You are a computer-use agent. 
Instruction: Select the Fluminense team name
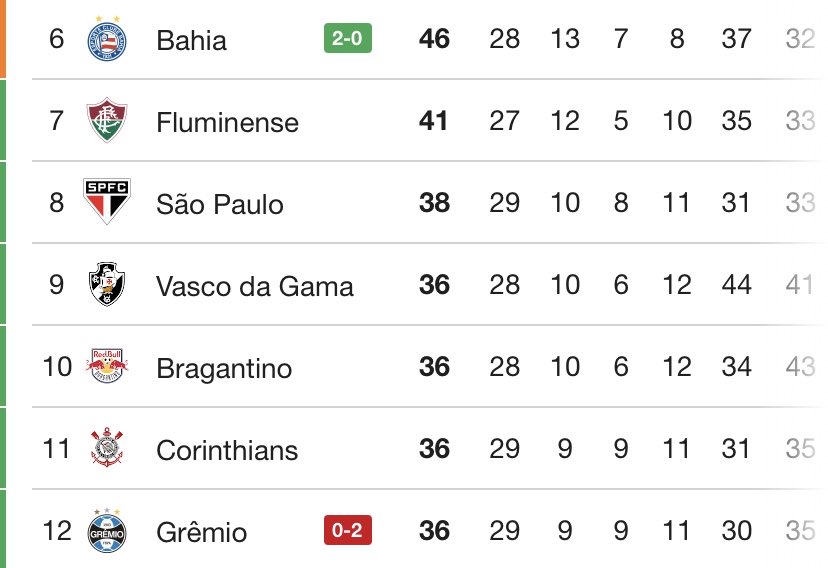pos(227,122)
